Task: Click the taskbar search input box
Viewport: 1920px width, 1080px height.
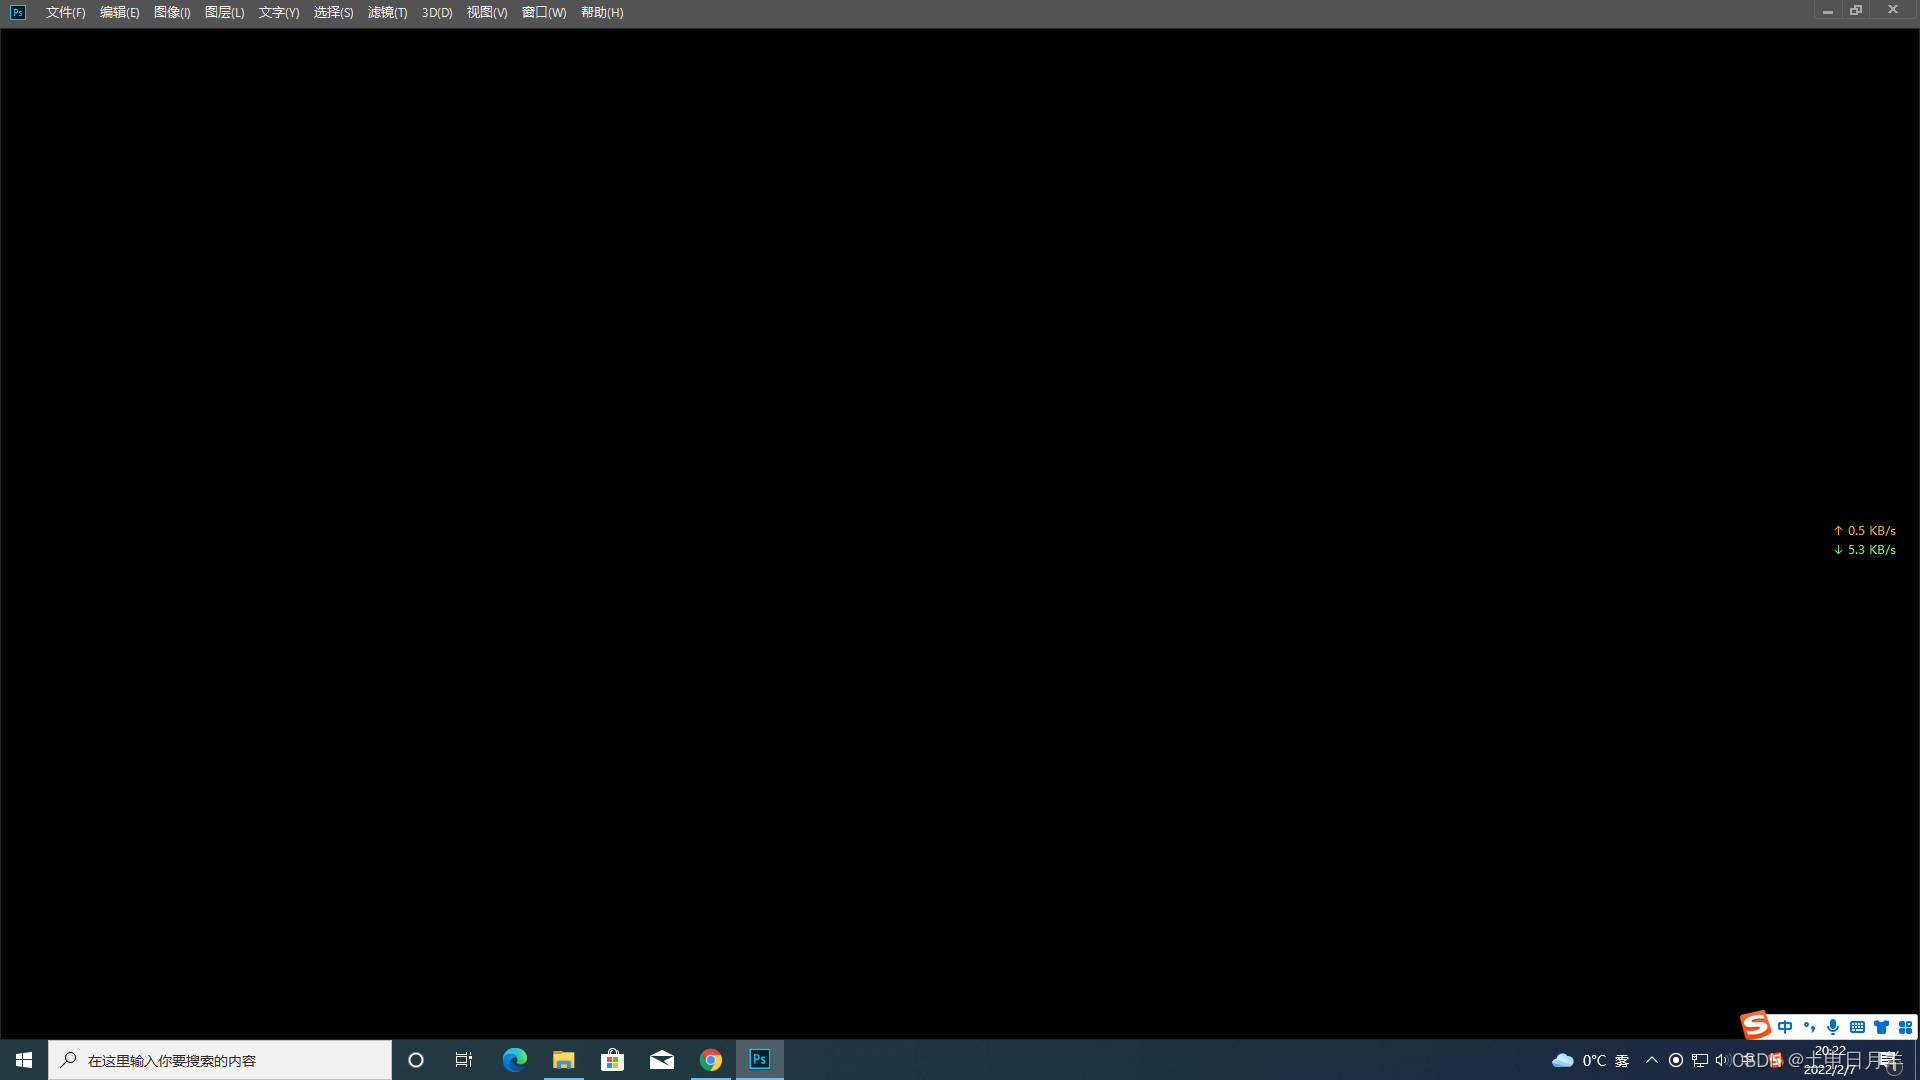Action: (220, 1060)
